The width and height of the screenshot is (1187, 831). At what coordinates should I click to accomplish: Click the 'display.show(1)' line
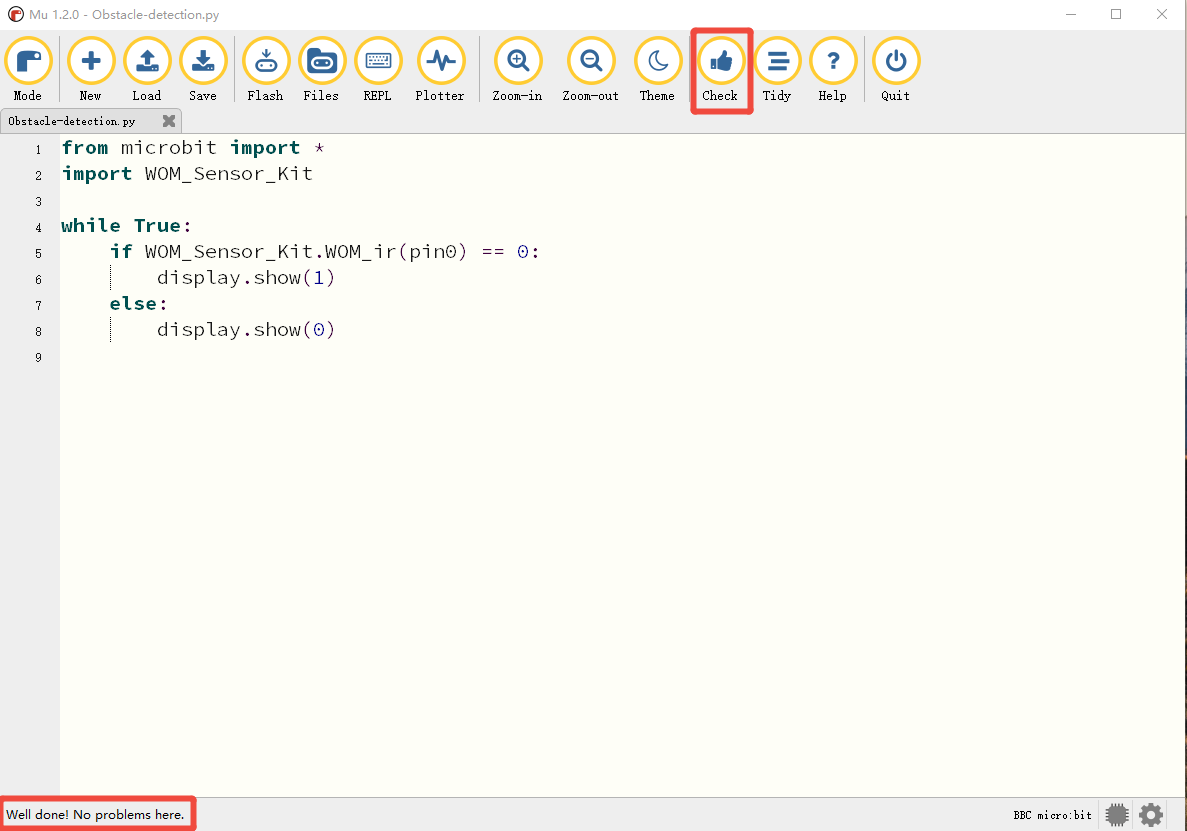[246, 278]
